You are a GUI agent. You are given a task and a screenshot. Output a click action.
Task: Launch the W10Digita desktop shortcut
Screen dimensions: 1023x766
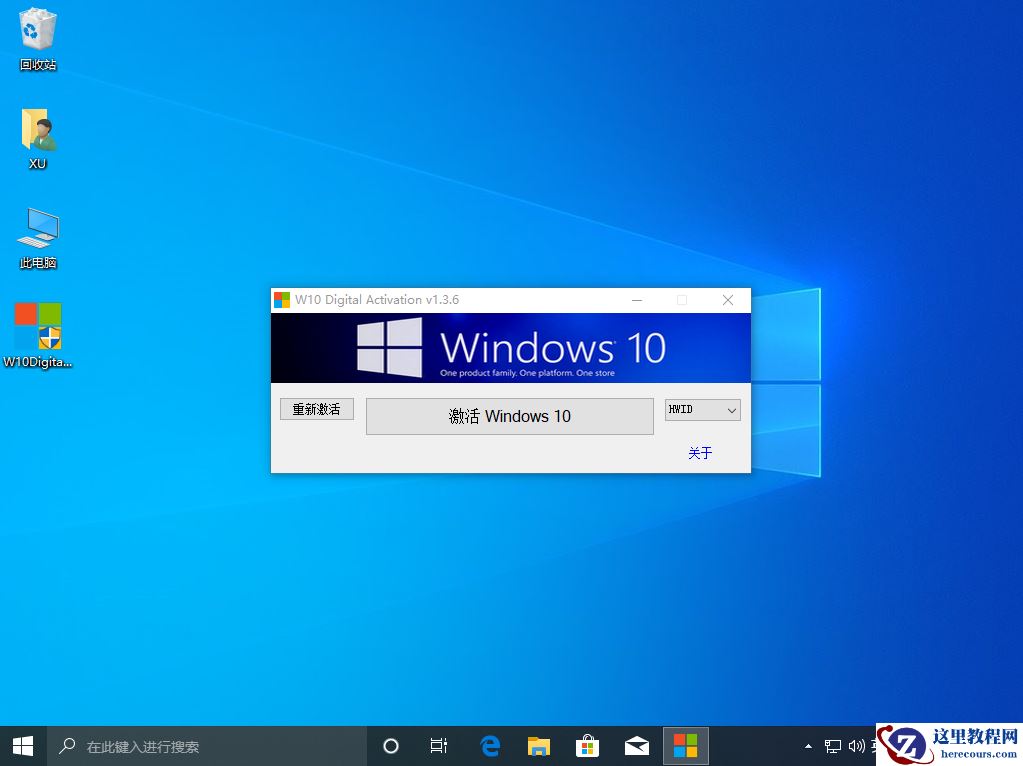(36, 326)
